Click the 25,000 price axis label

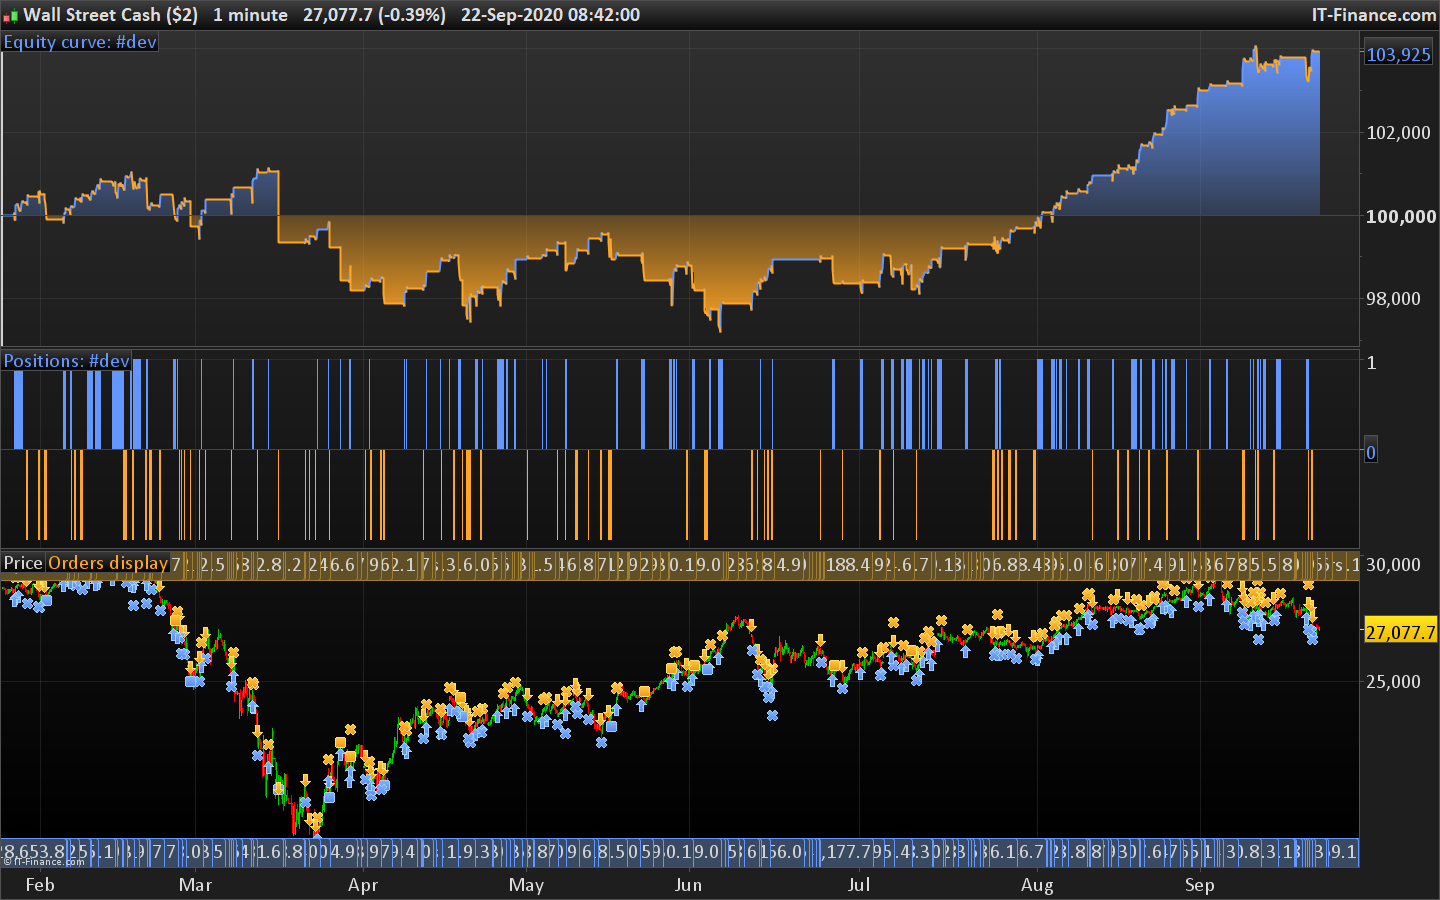coord(1393,682)
